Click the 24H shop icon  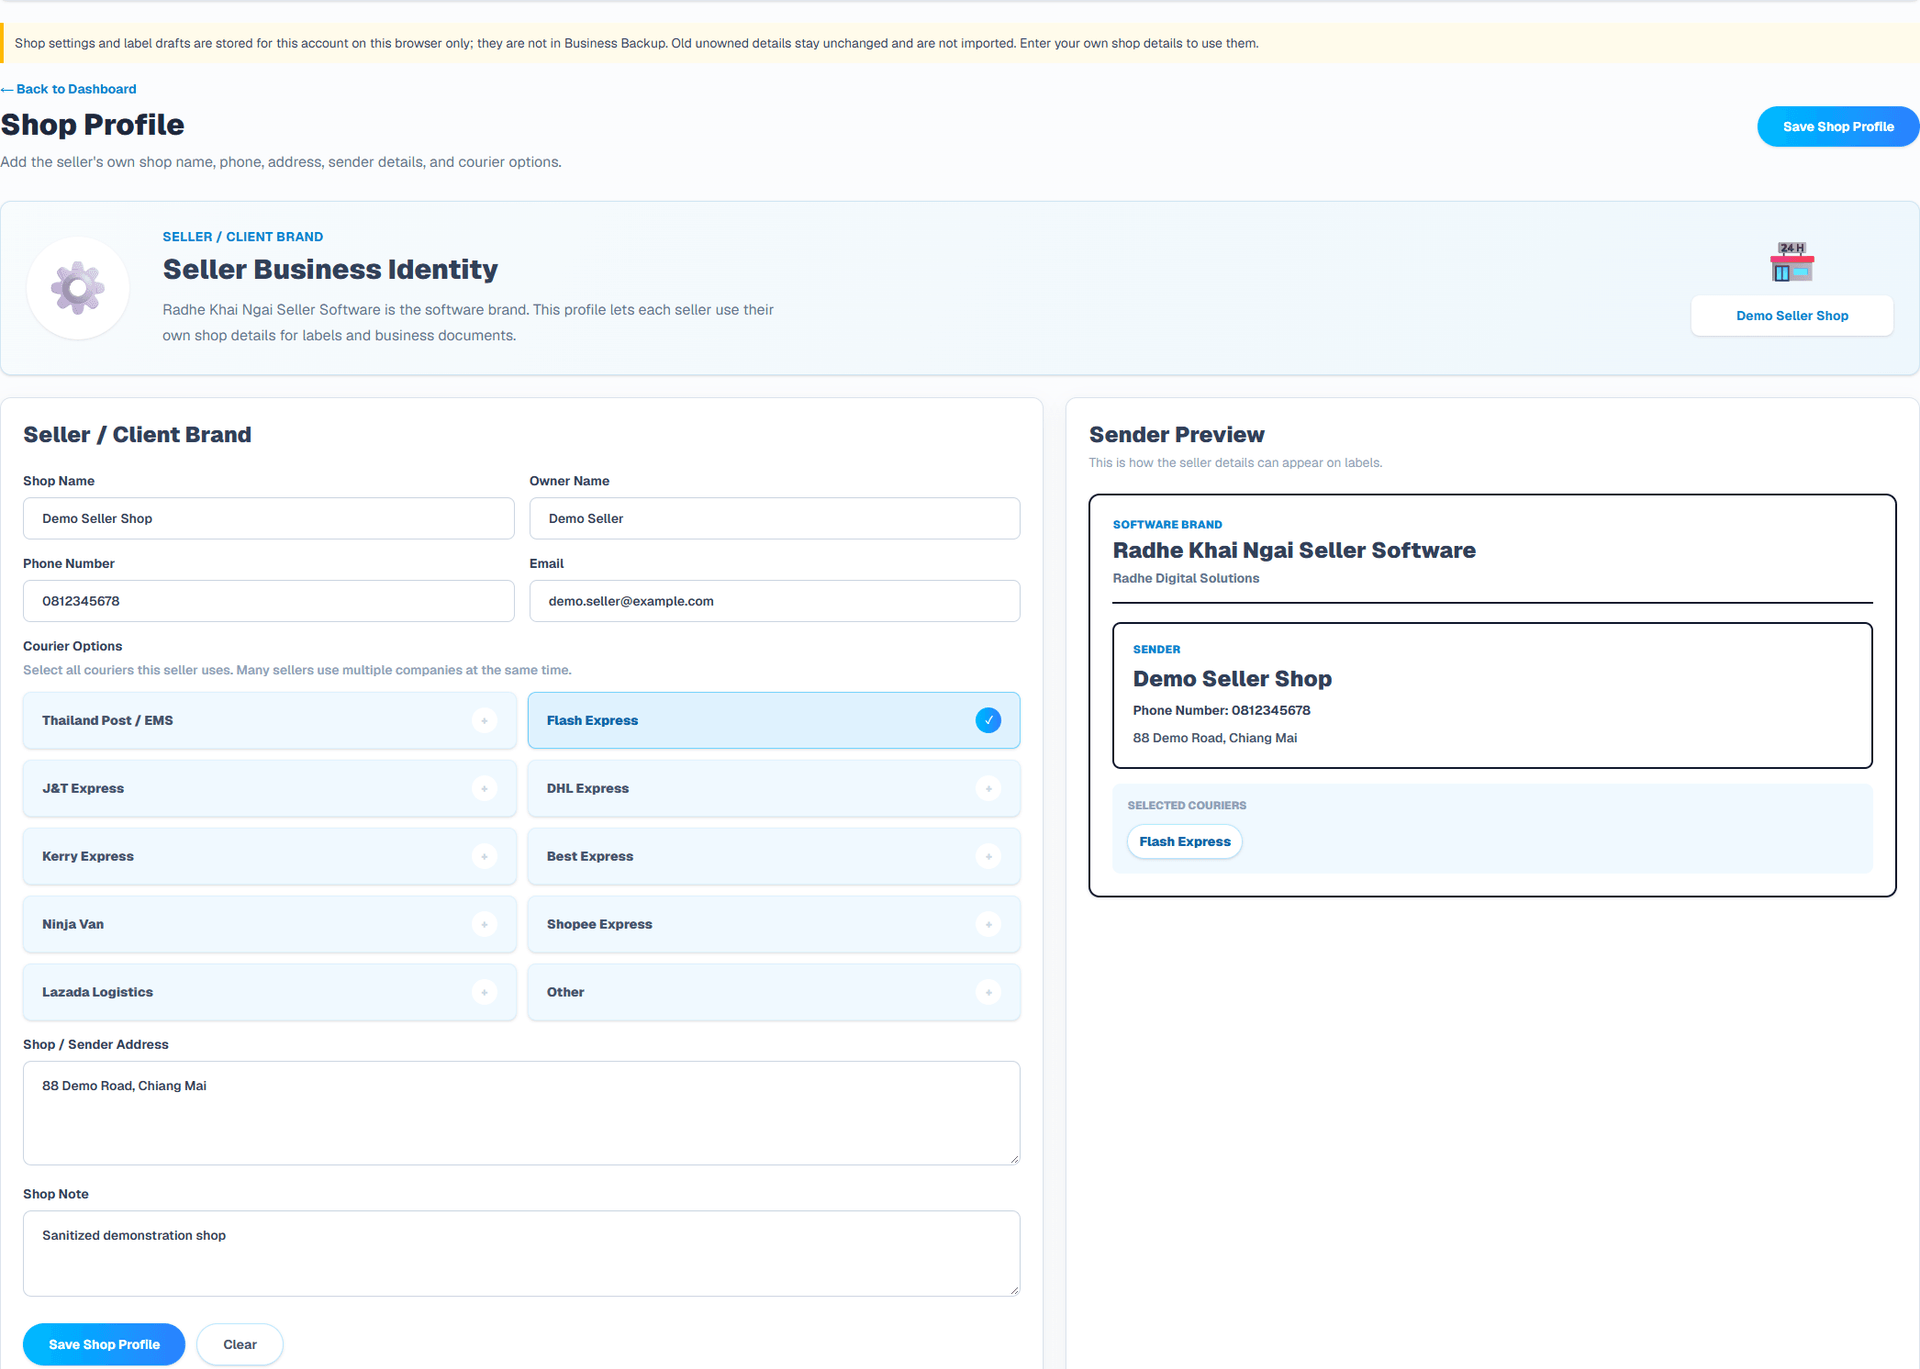tap(1792, 262)
